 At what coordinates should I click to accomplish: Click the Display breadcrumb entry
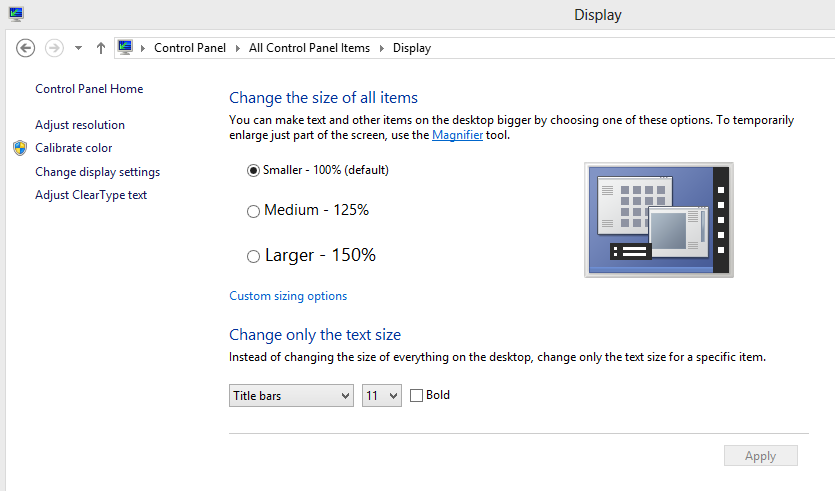(x=412, y=48)
